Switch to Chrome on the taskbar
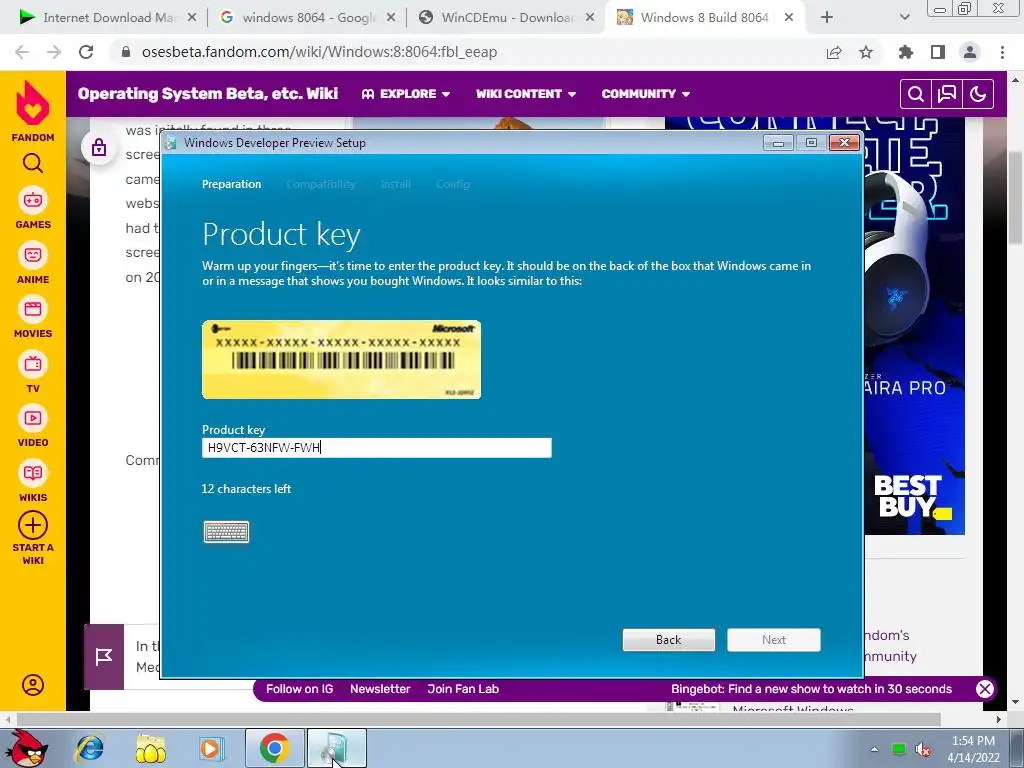 [274, 748]
